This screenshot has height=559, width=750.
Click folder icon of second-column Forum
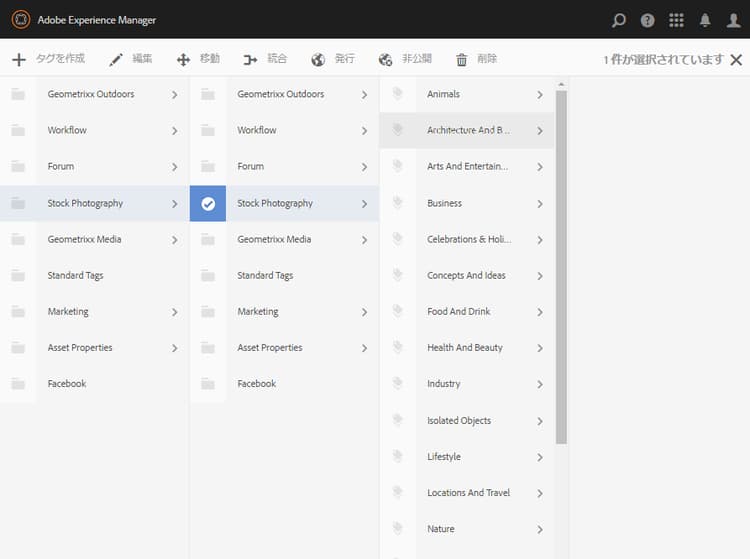[x=208, y=166]
